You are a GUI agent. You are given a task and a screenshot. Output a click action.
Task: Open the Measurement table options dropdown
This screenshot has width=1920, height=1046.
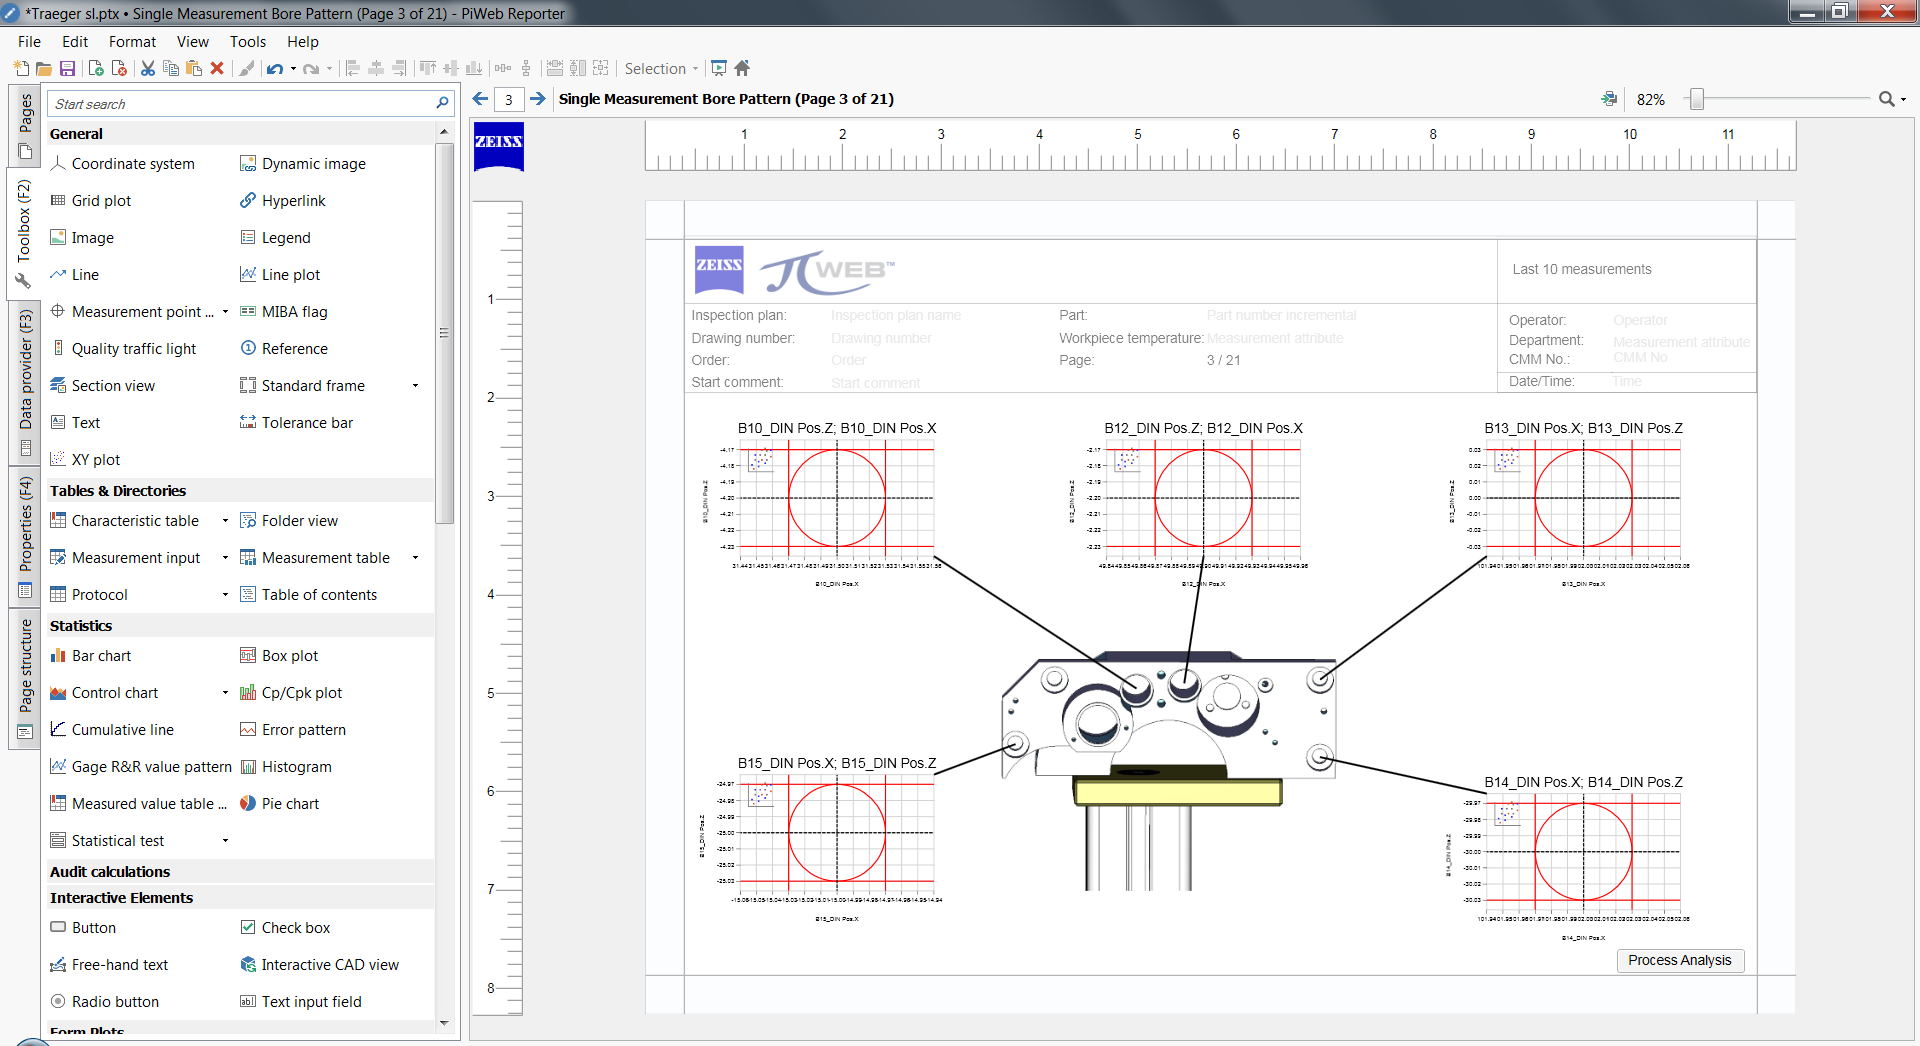click(x=415, y=557)
